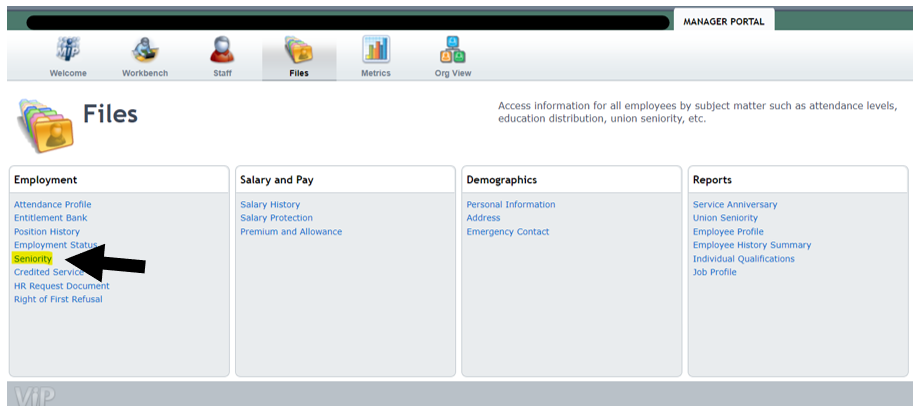
Task: Click the large Files page header icon
Action: click(x=44, y=121)
